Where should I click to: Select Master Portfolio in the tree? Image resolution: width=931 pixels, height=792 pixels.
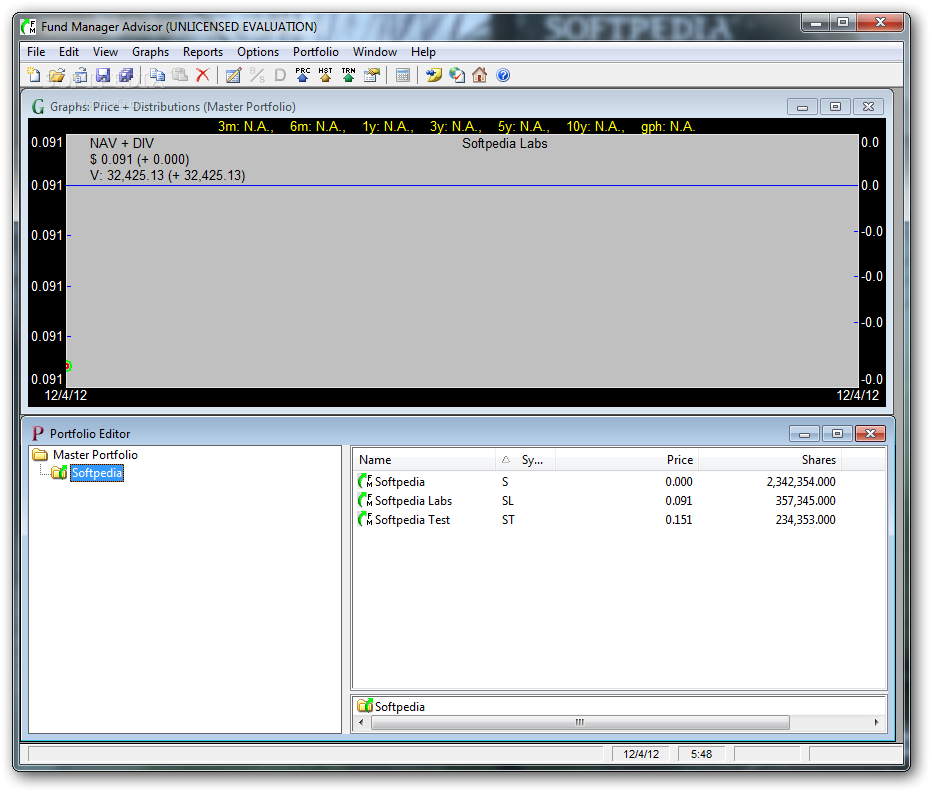pyautogui.click(x=95, y=455)
